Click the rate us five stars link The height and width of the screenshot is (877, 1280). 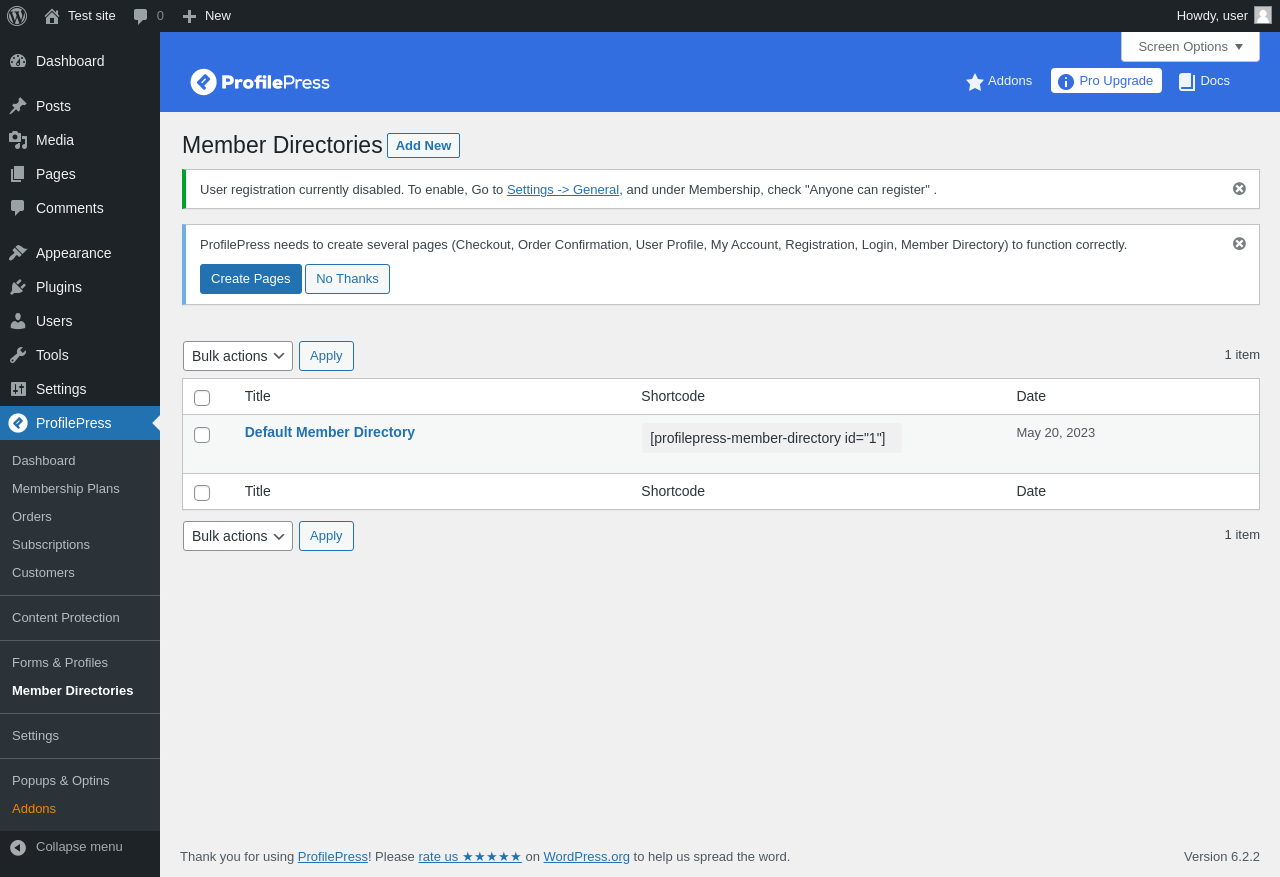(x=470, y=857)
